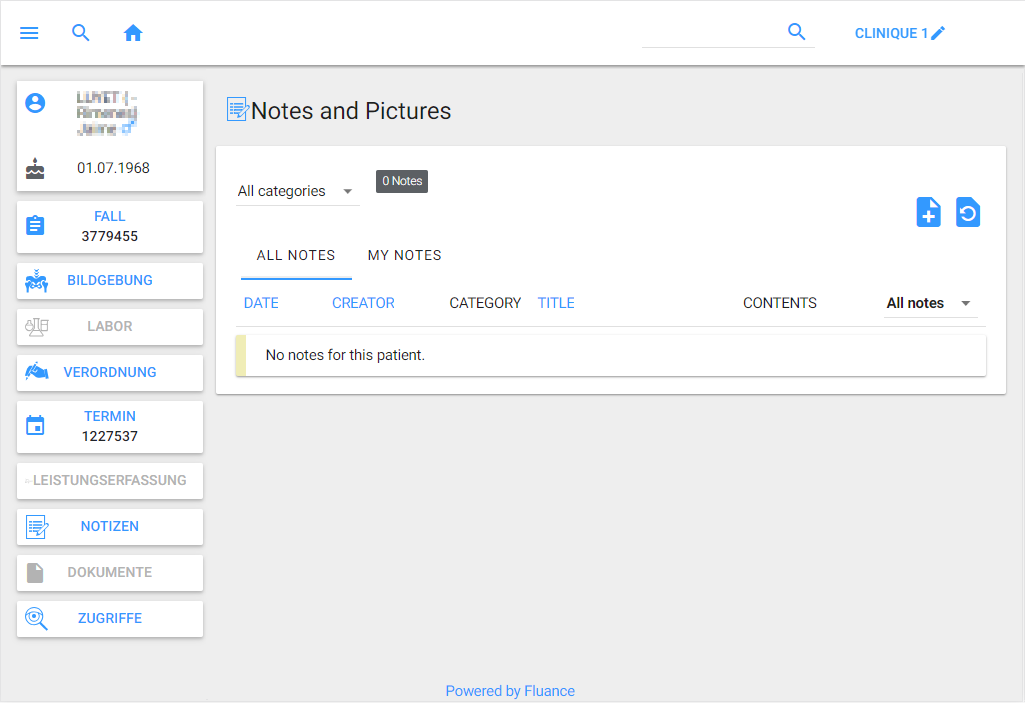Click the search magnifier icon beside the menu

click(81, 33)
